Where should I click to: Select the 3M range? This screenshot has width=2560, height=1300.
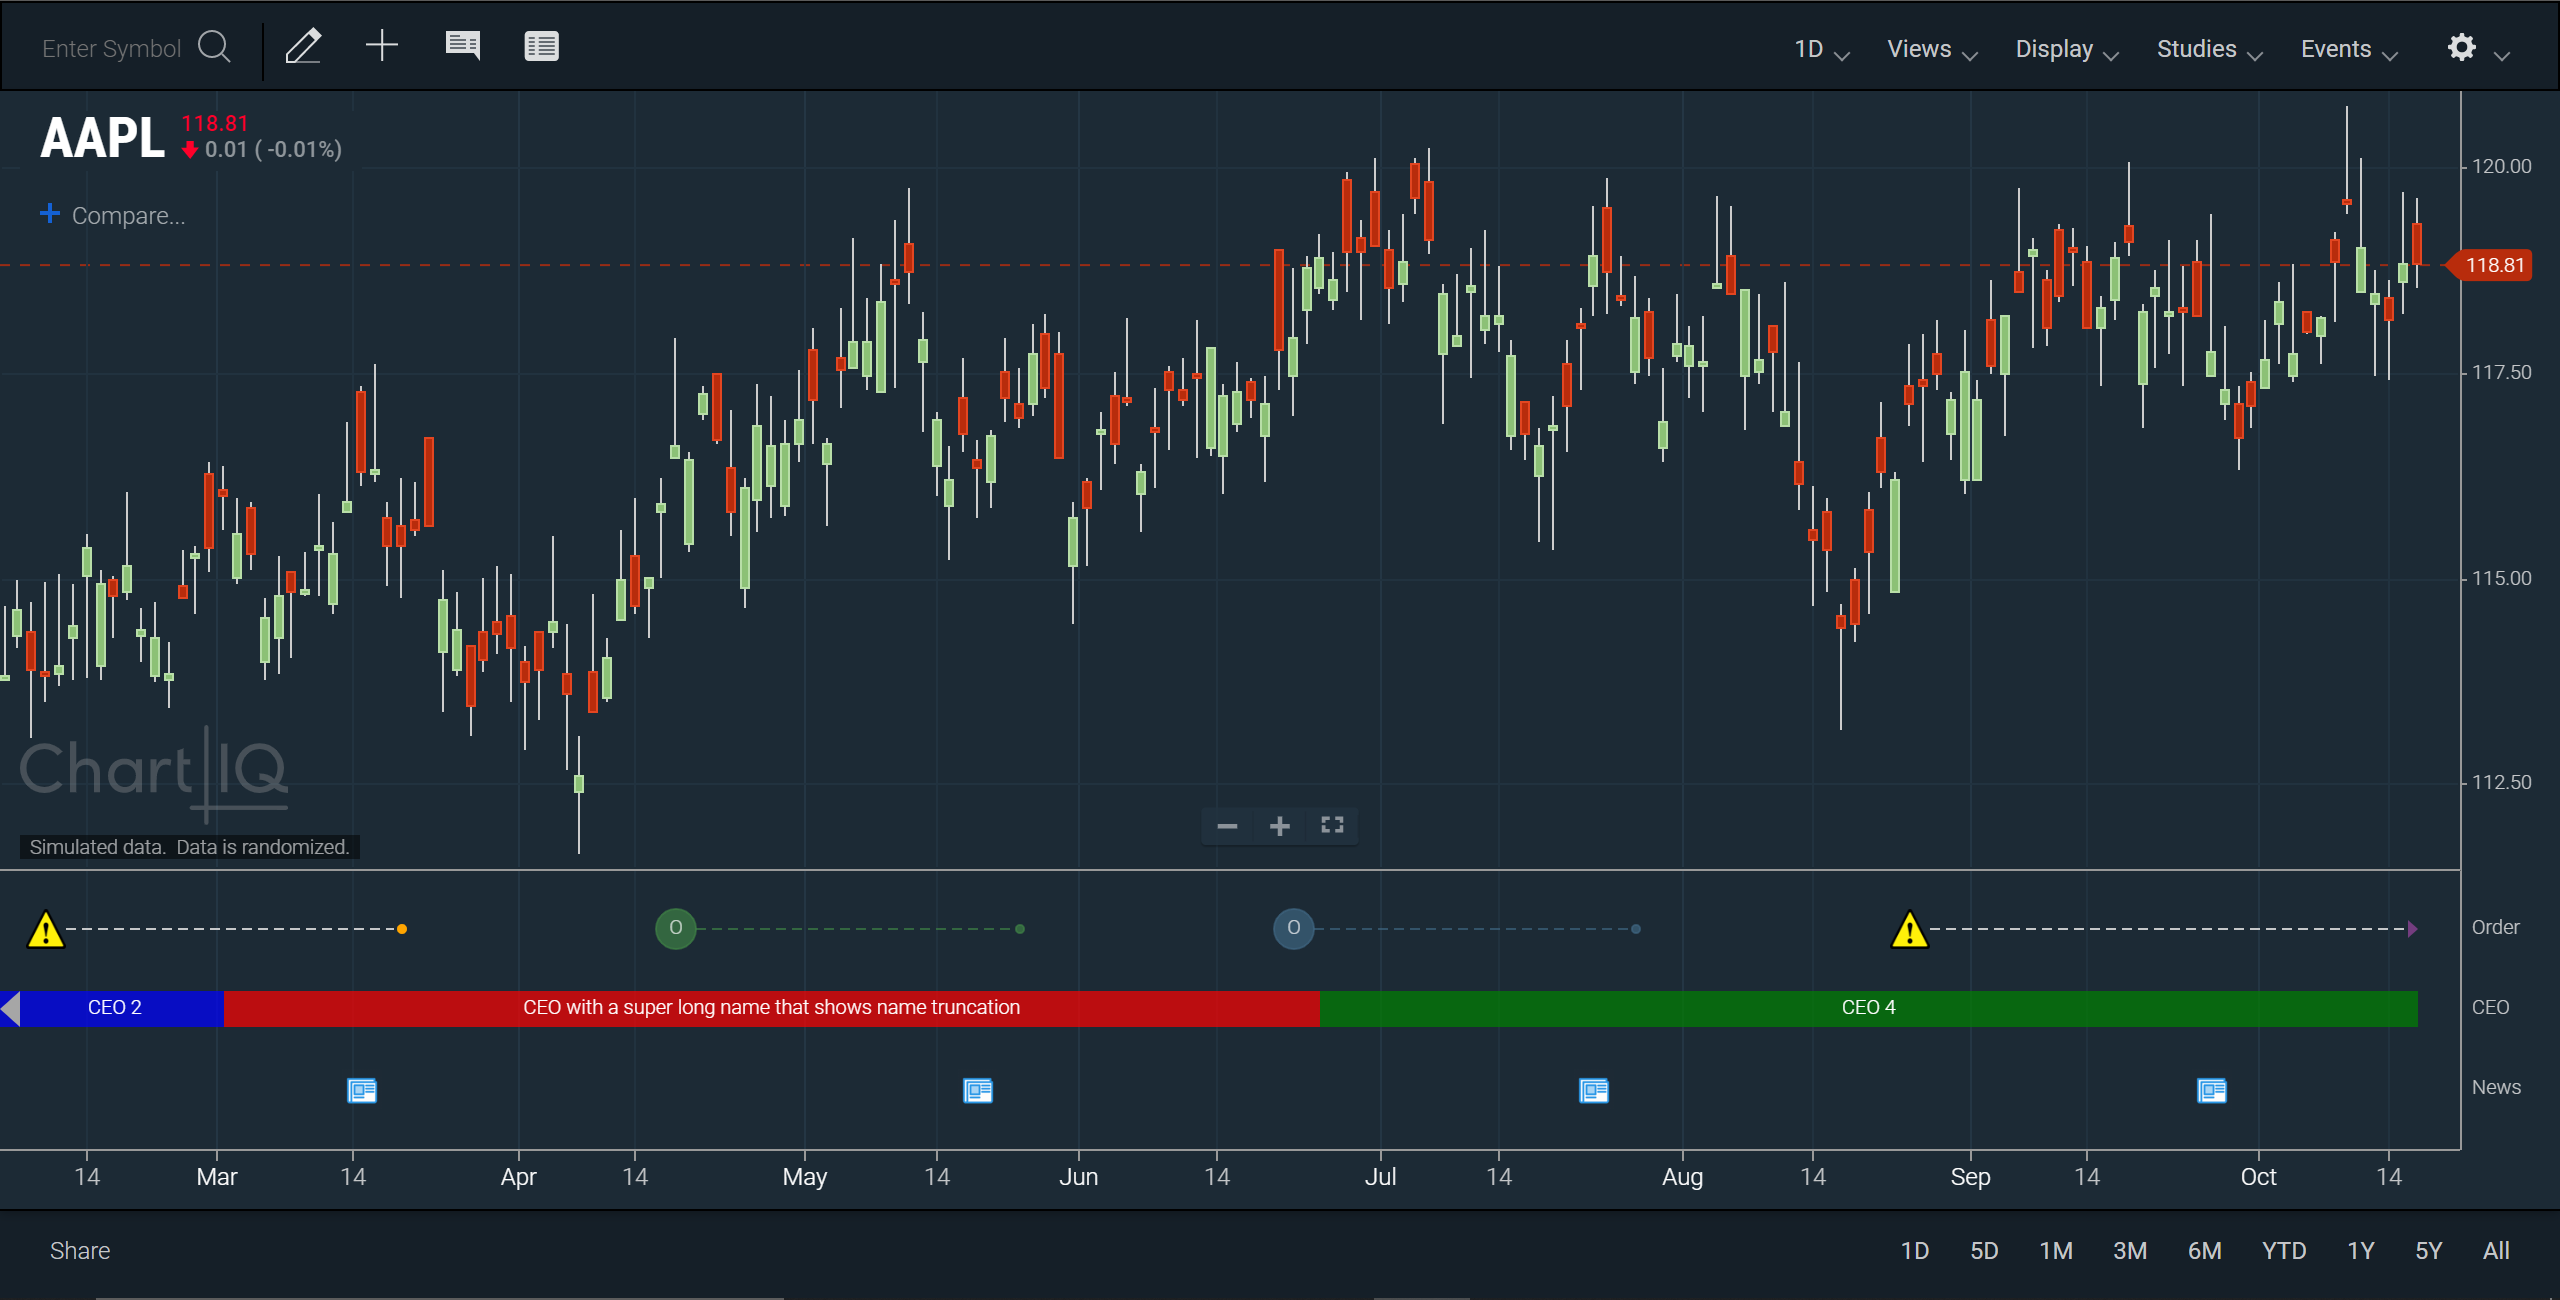click(x=2130, y=1250)
